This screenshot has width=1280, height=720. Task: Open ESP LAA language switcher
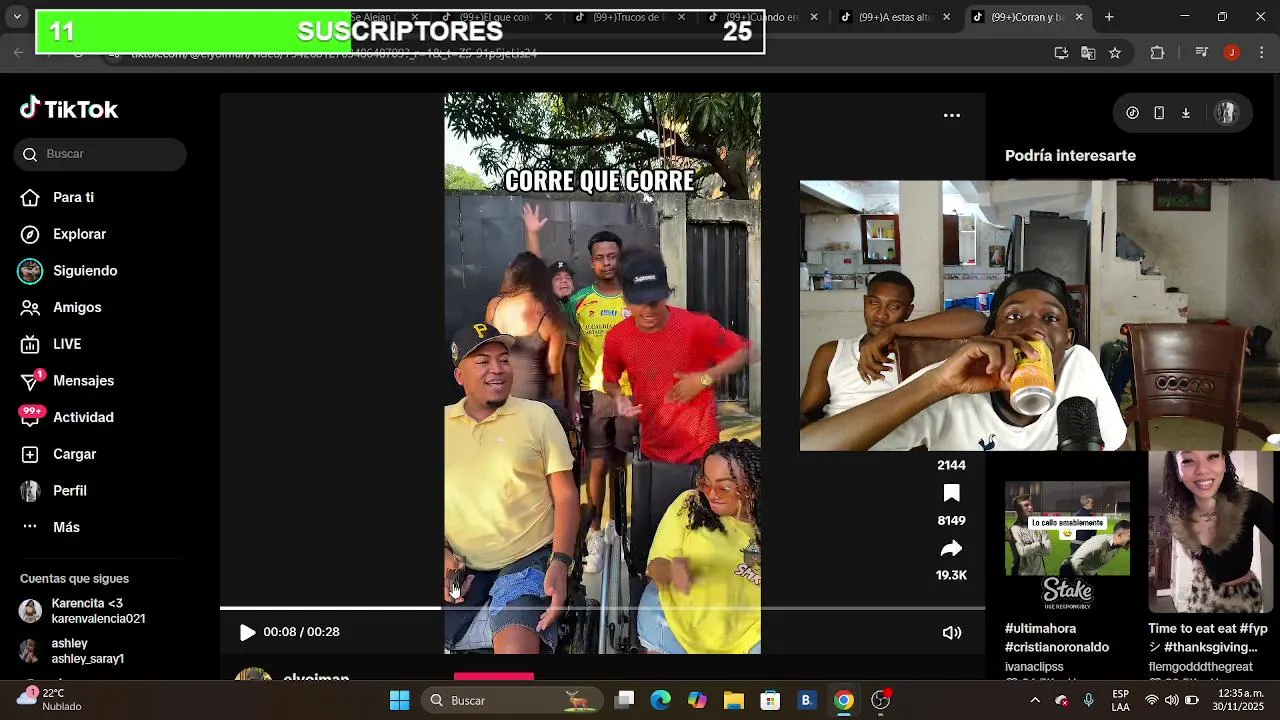pyautogui.click(x=1121, y=700)
